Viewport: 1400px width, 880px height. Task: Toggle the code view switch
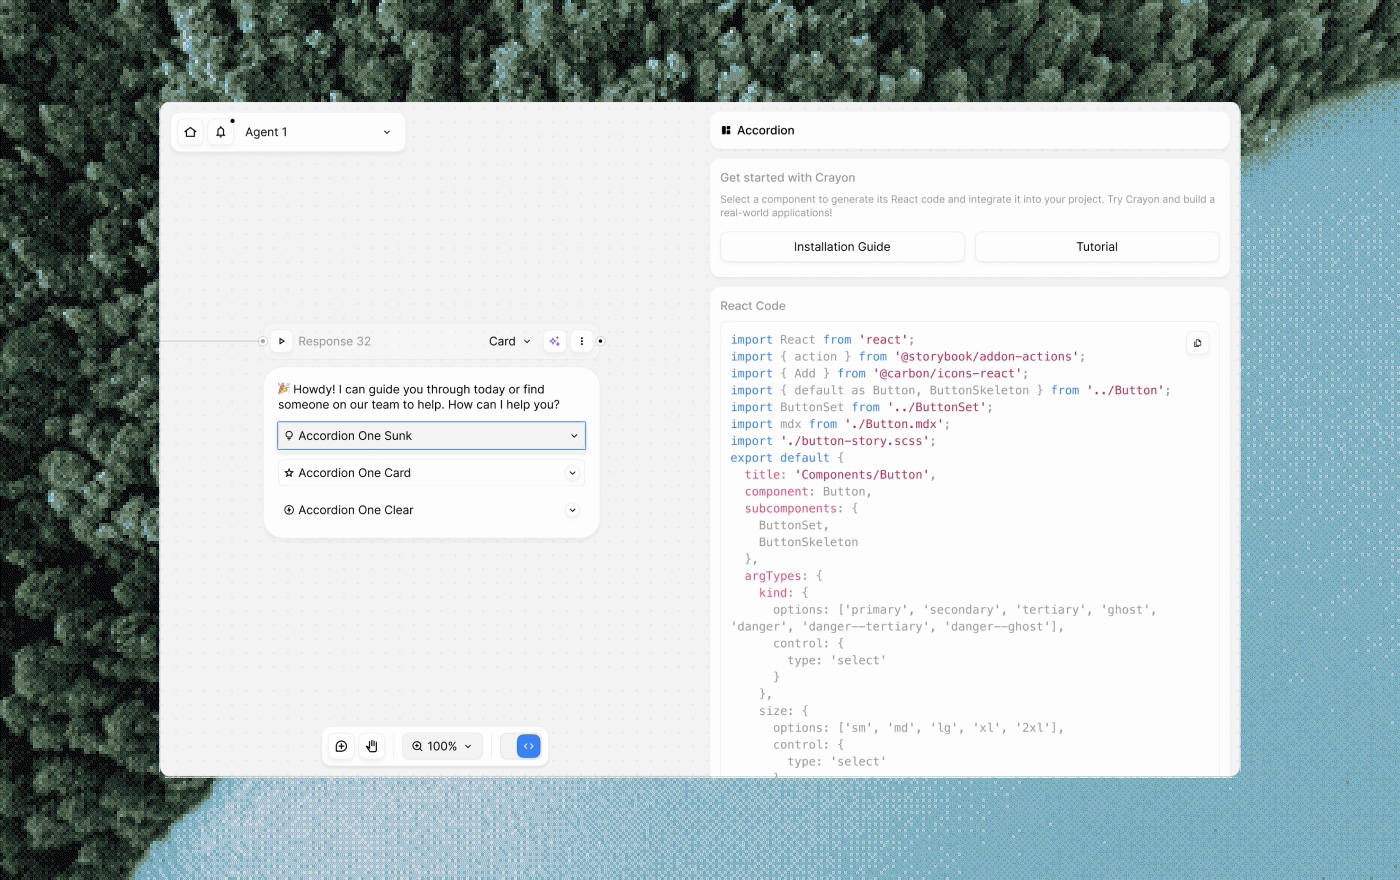521,746
